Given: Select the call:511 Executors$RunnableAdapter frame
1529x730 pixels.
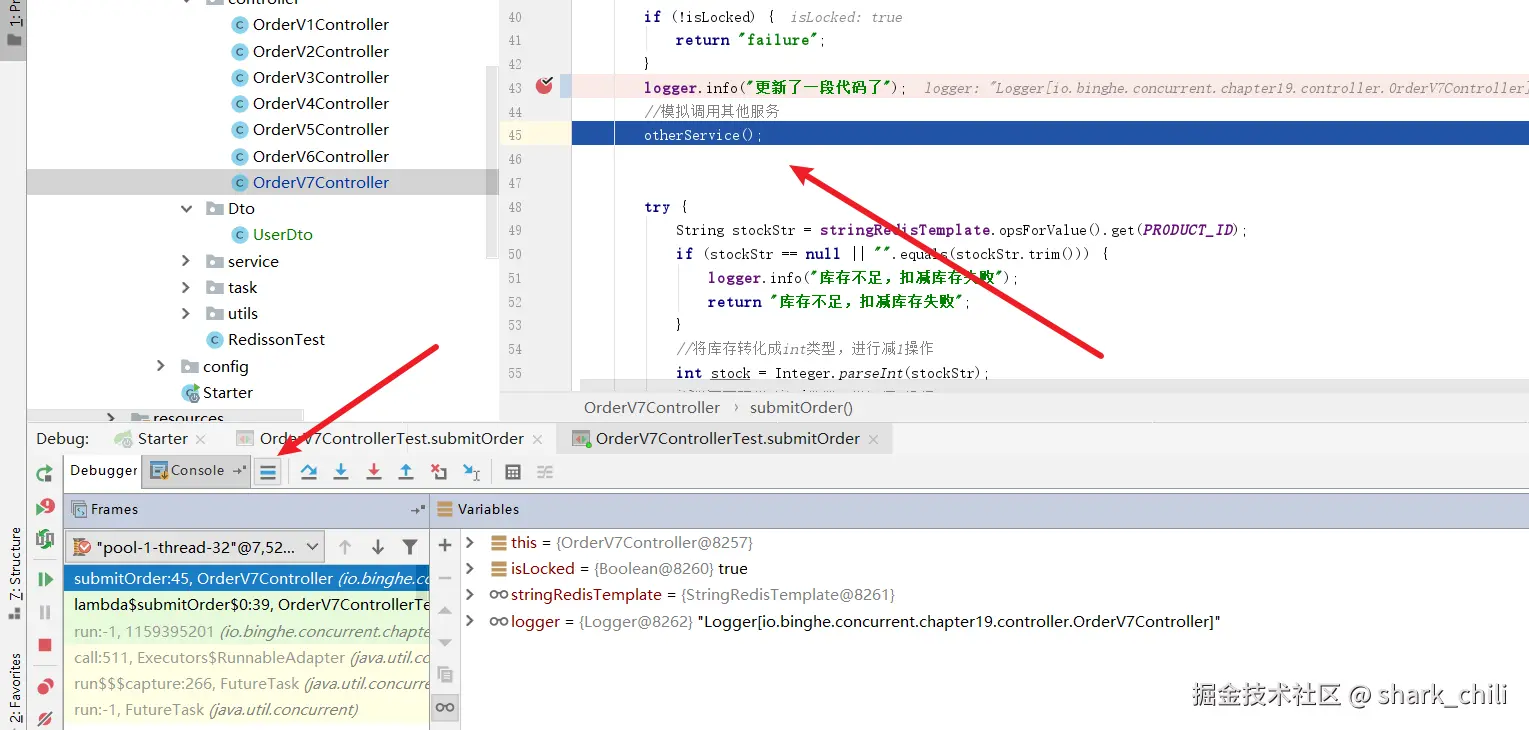Looking at the screenshot, I should click(x=246, y=658).
